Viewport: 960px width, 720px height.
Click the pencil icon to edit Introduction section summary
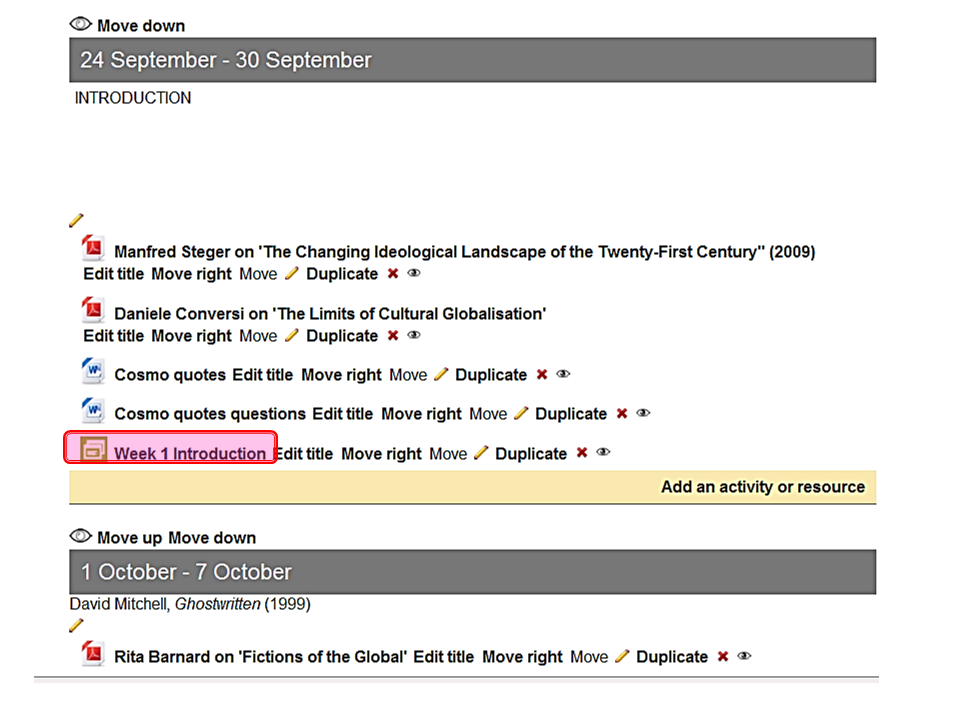pos(76,221)
